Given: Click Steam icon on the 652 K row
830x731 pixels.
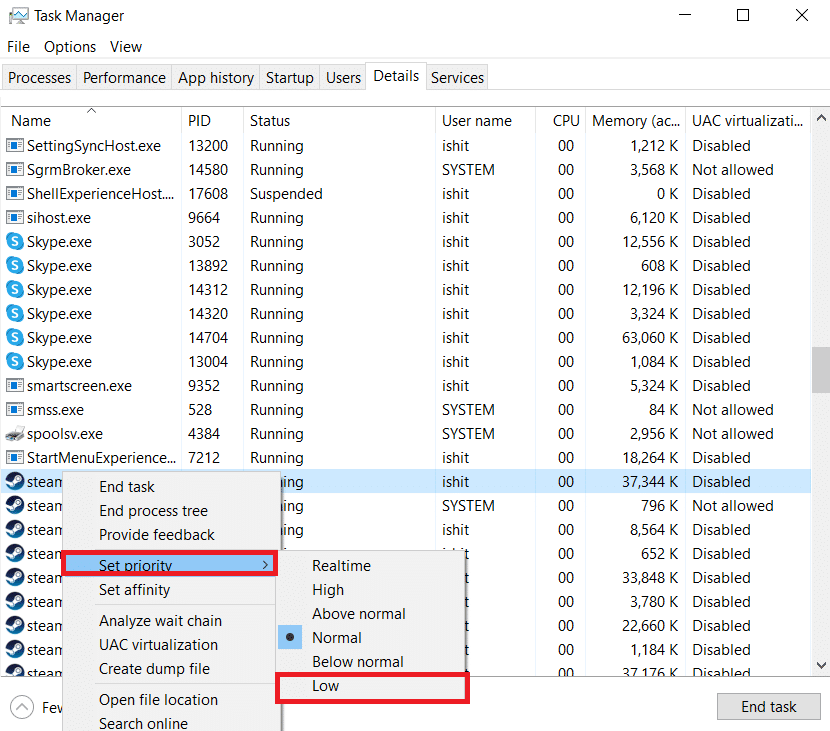Looking at the screenshot, I should 15,554.
